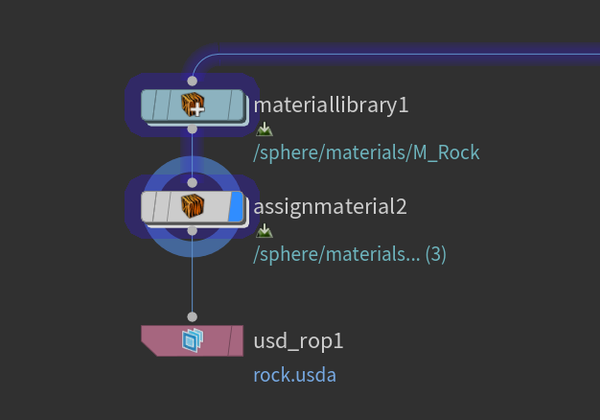Click the layer badge icon under assignmaterial2
Image resolution: width=600 pixels, height=420 pixels.
[x=264, y=231]
